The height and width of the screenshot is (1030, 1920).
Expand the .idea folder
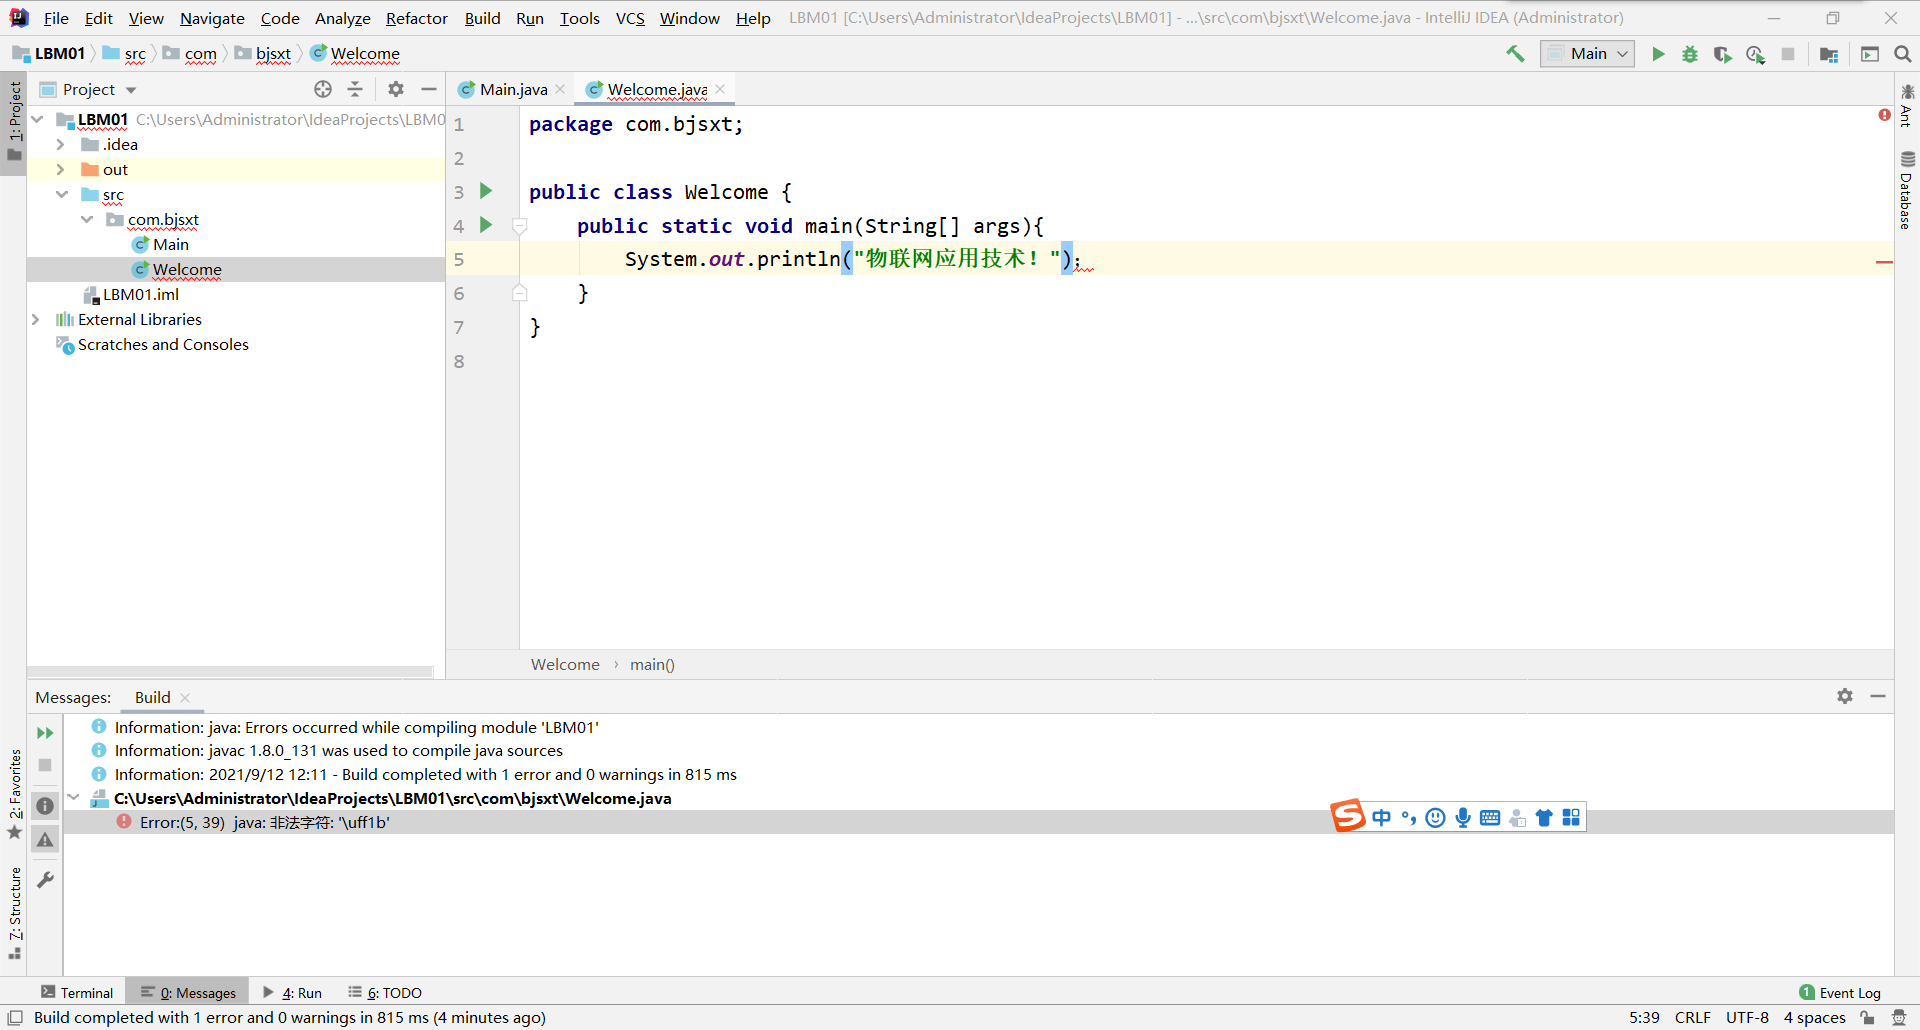click(x=61, y=145)
